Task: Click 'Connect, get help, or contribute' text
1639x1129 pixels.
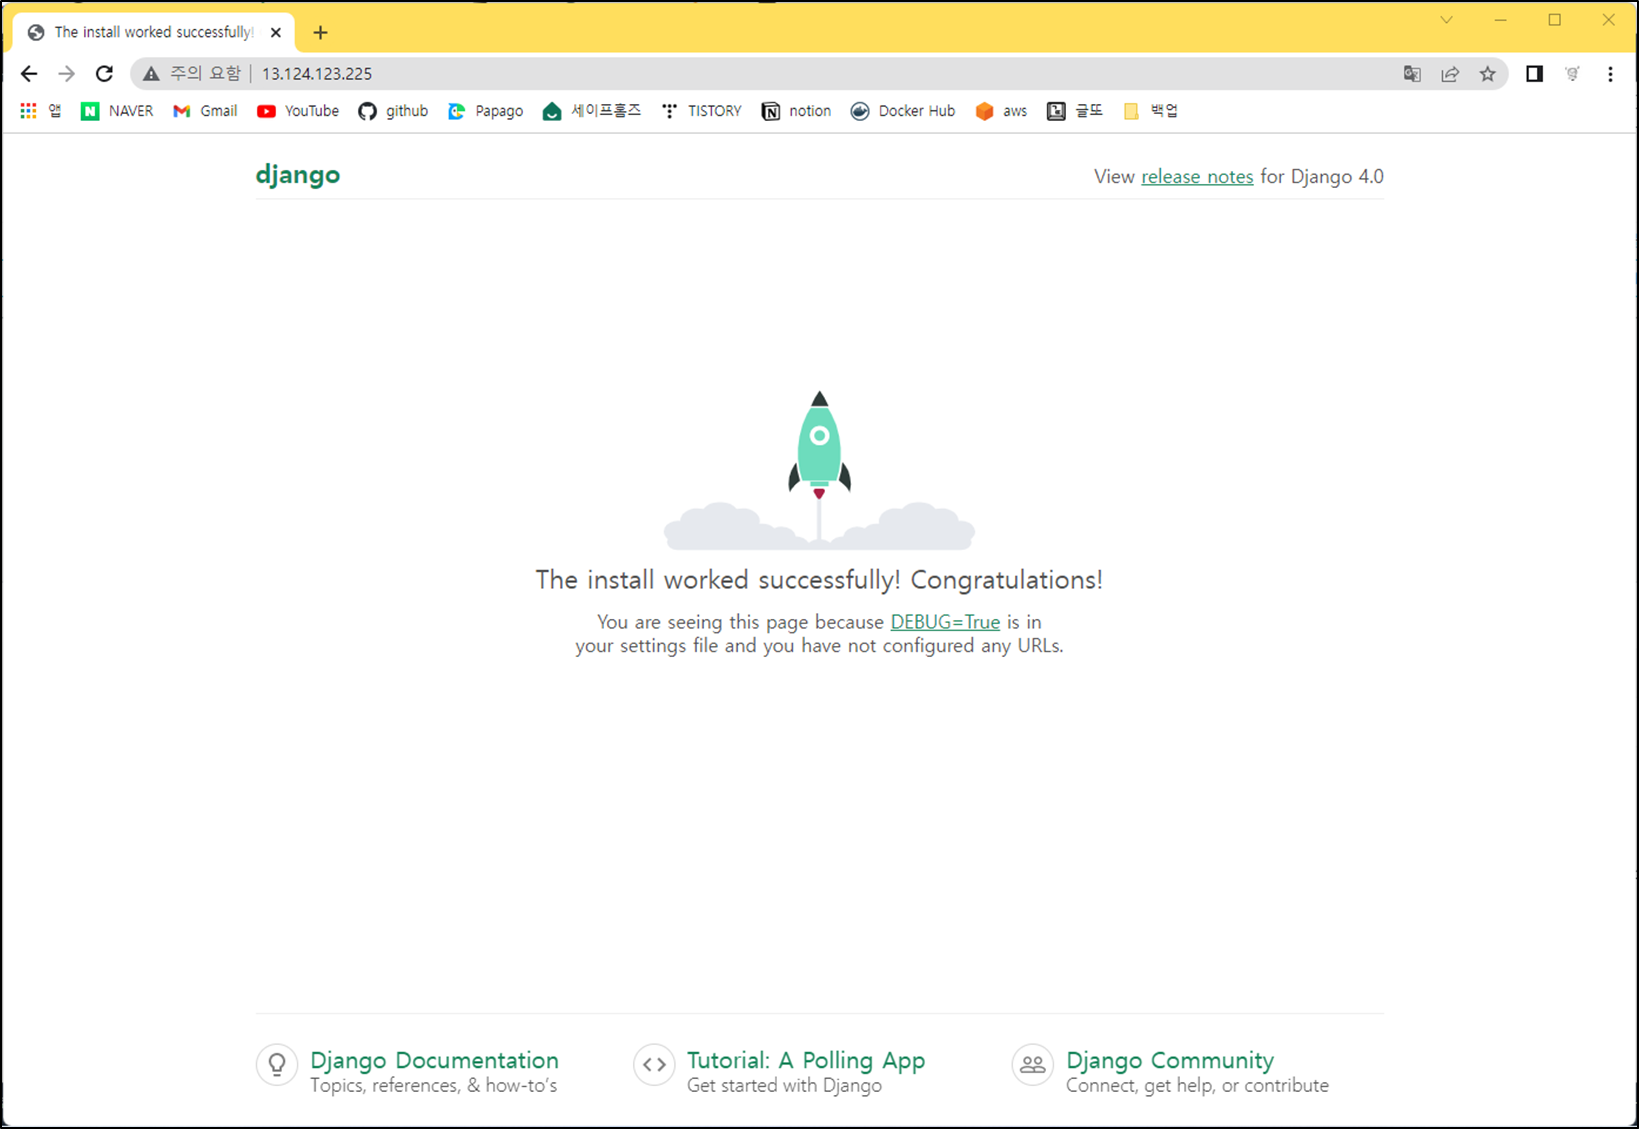Action: click(x=1197, y=1086)
